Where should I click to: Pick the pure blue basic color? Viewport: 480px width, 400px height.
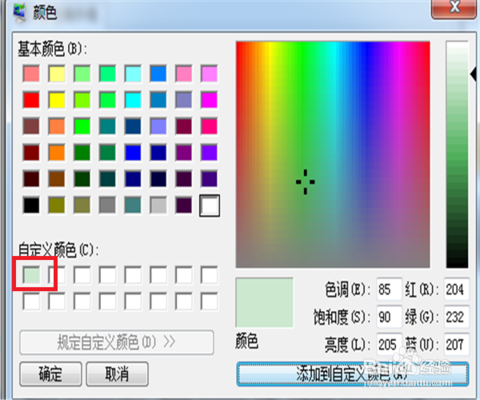pos(133,153)
